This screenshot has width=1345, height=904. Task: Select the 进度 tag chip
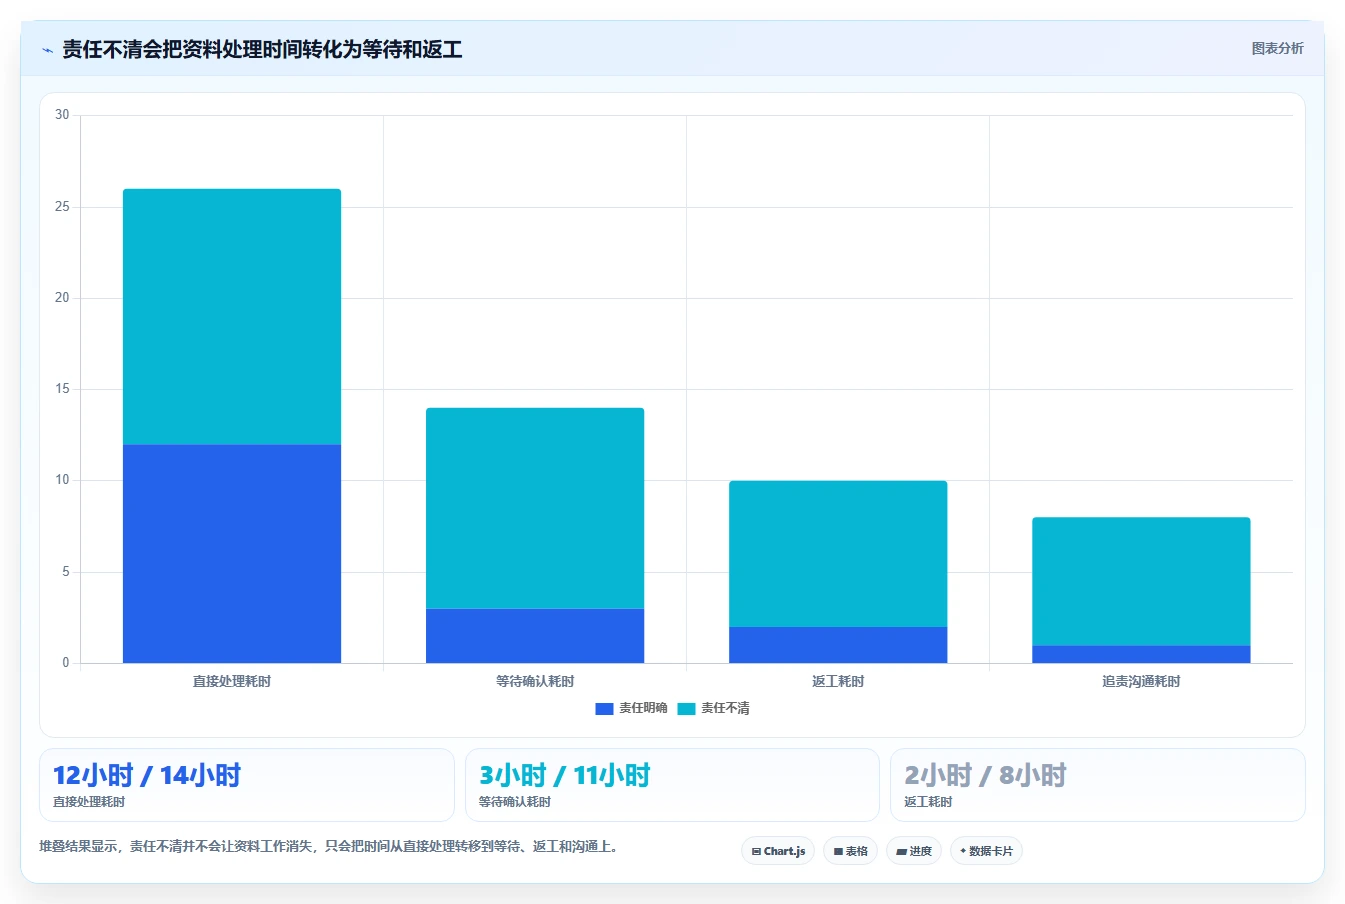pos(914,851)
